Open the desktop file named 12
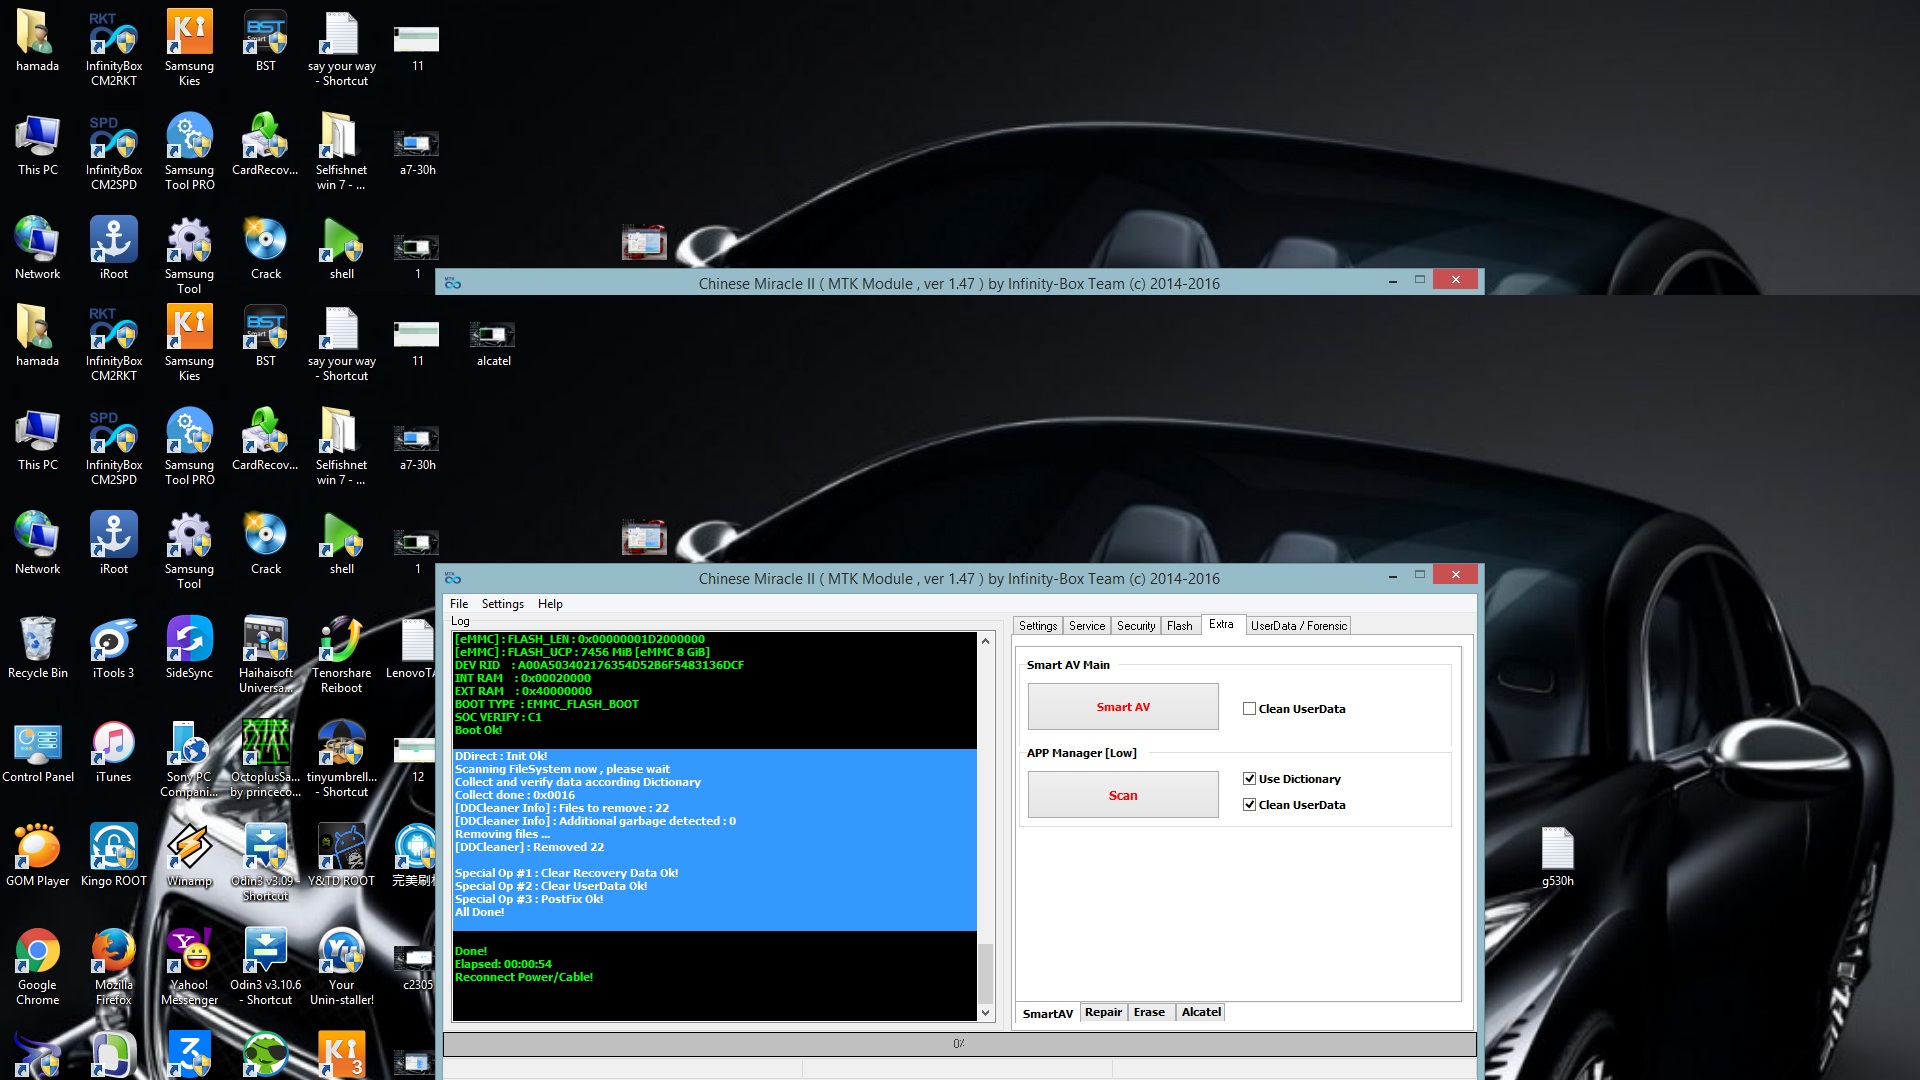This screenshot has height=1080, width=1920. point(417,759)
